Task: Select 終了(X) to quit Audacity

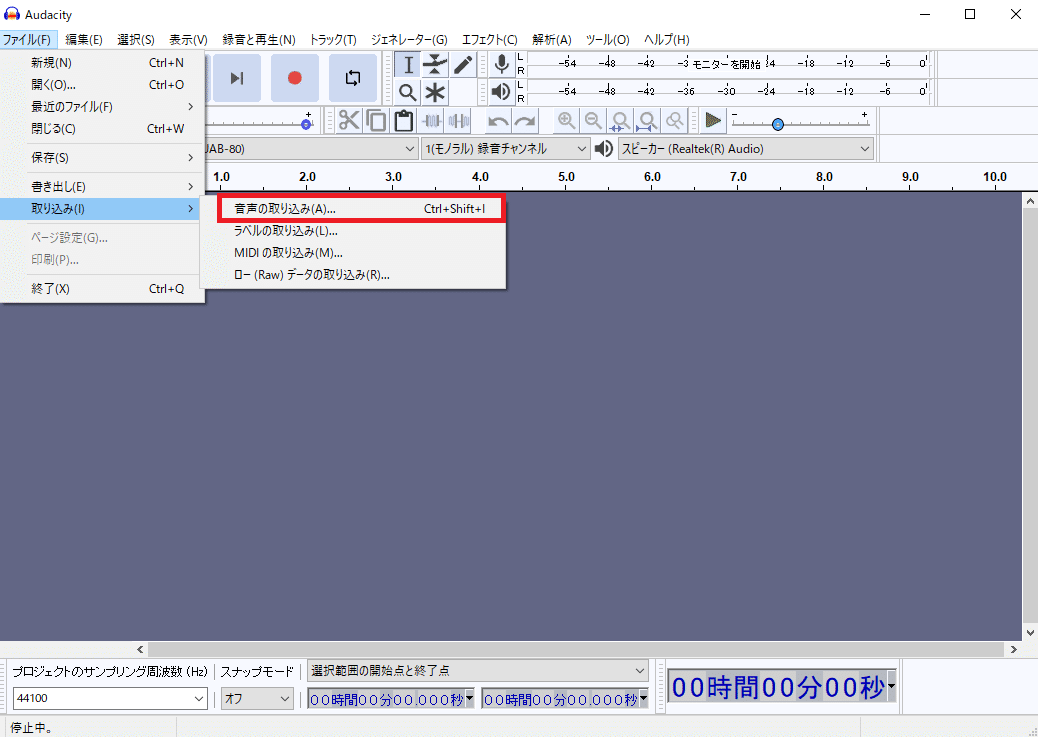Action: point(103,289)
